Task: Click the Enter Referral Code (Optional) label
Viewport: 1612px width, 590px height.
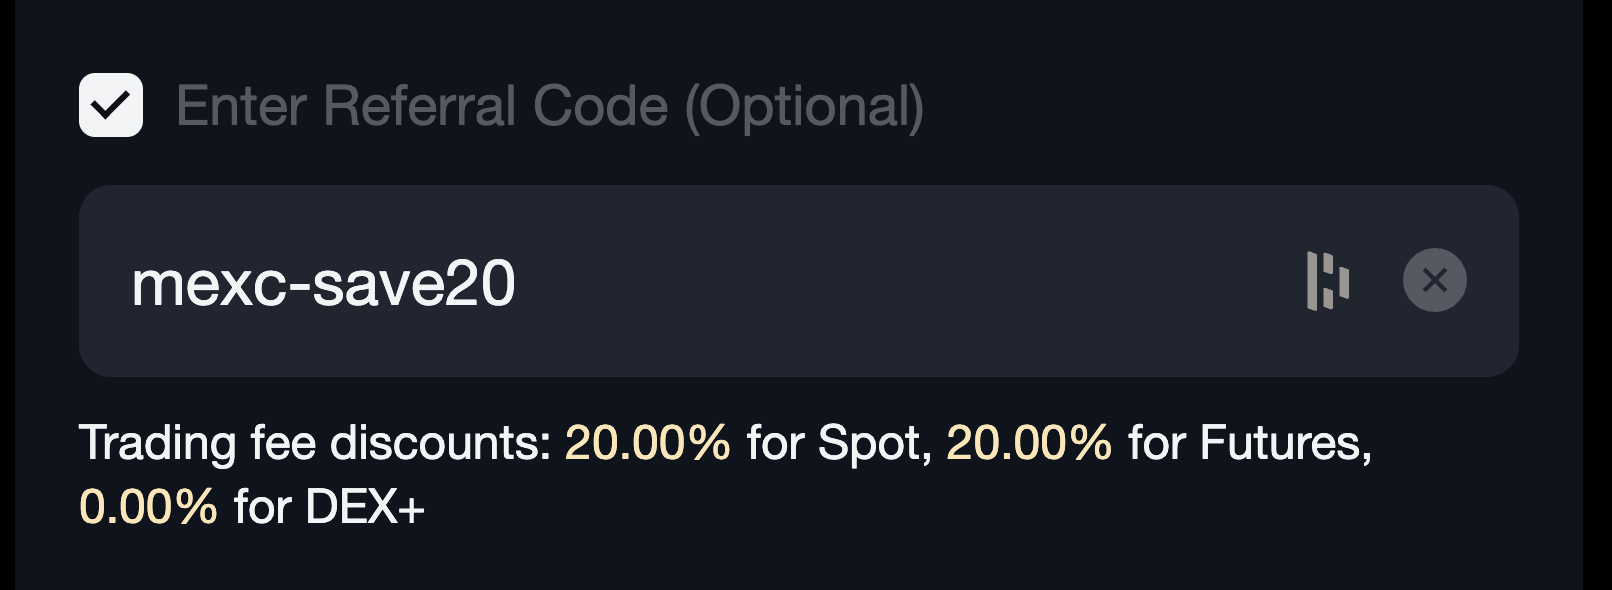Action: 550,104
